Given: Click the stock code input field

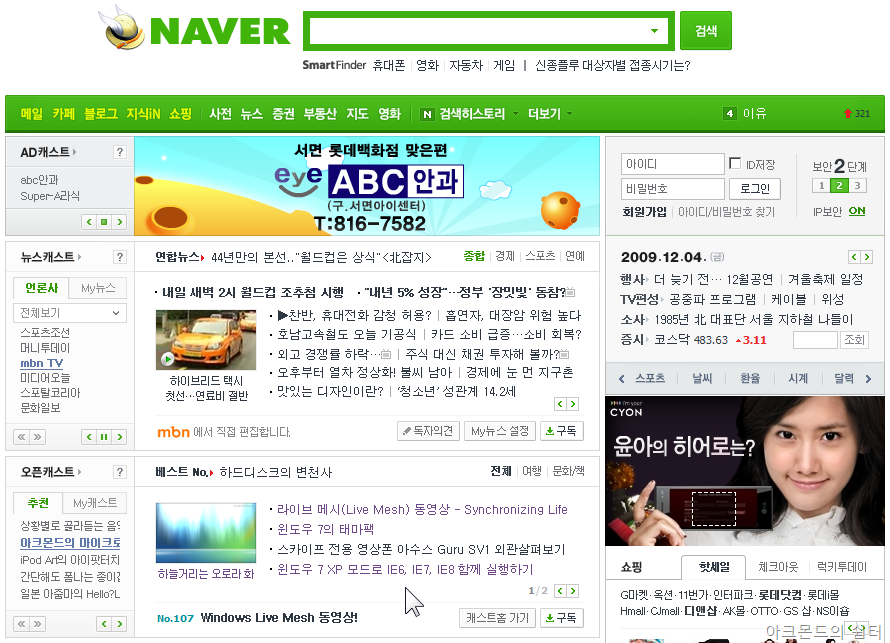Looking at the screenshot, I should click(x=815, y=340).
